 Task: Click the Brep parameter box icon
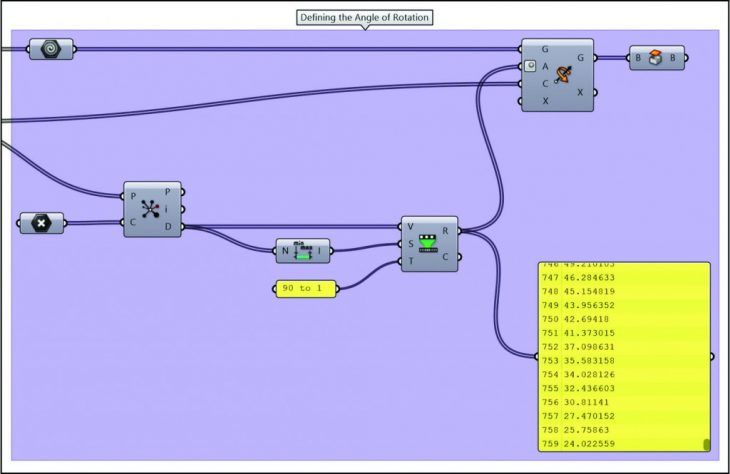[x=657, y=58]
